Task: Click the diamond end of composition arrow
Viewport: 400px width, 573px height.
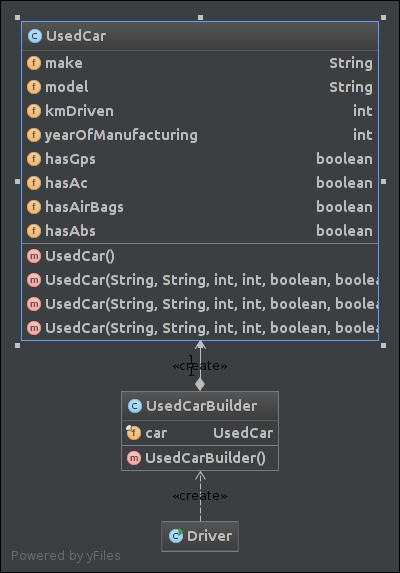Action: coord(200,384)
